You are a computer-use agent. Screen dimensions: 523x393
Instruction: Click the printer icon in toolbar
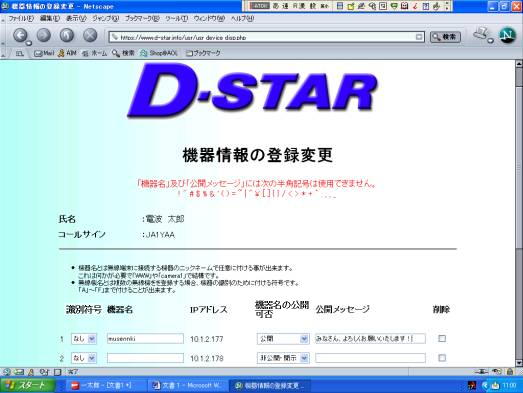(481, 34)
